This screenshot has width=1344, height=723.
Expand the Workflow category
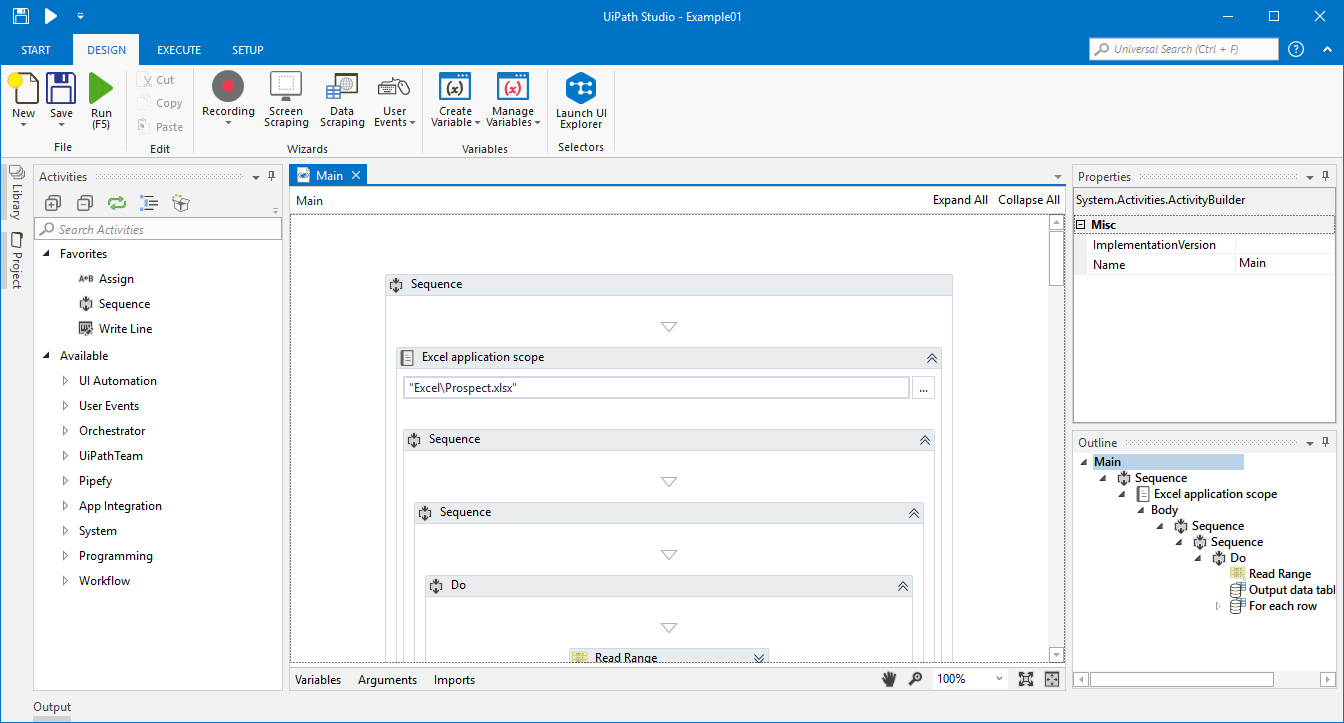(x=65, y=581)
